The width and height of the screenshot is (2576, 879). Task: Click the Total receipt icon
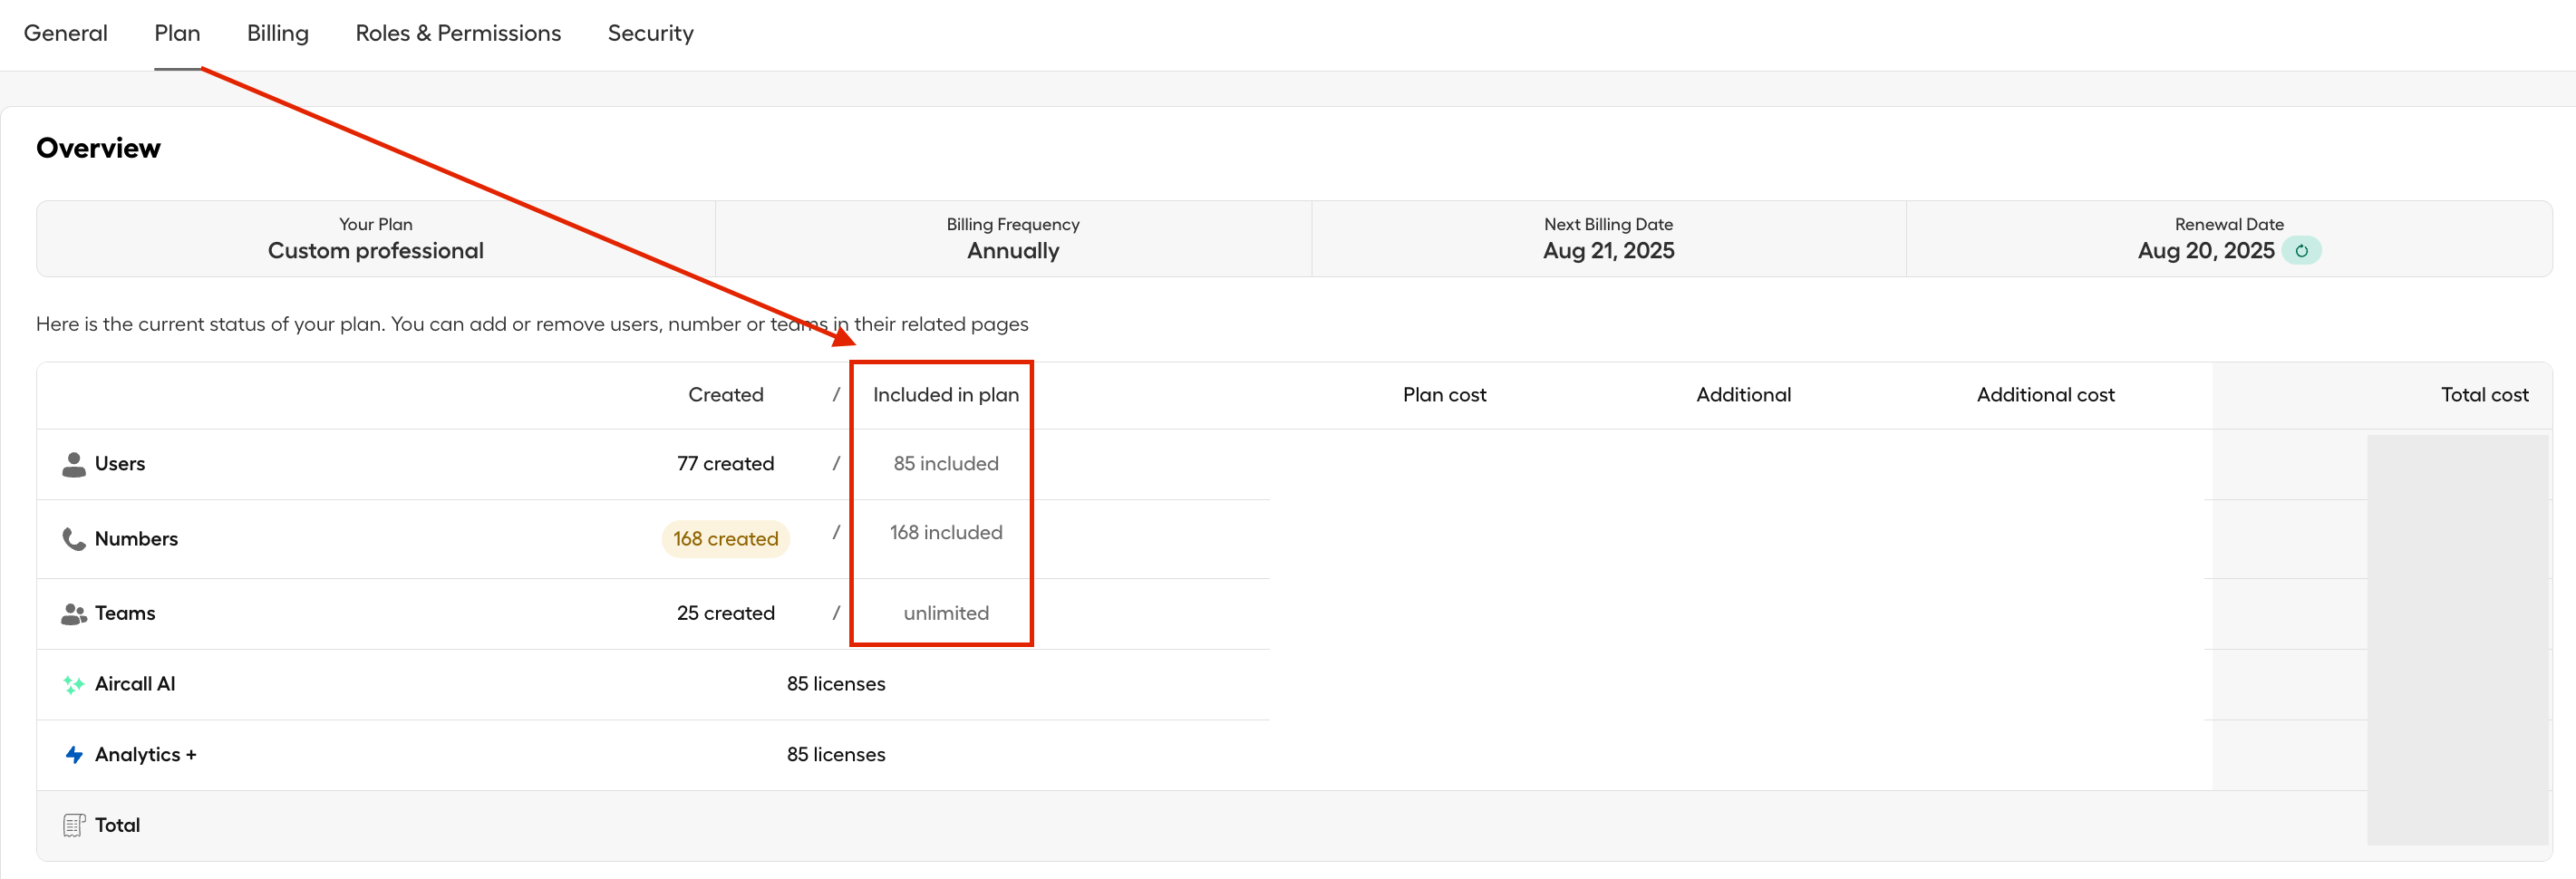[x=73, y=825]
